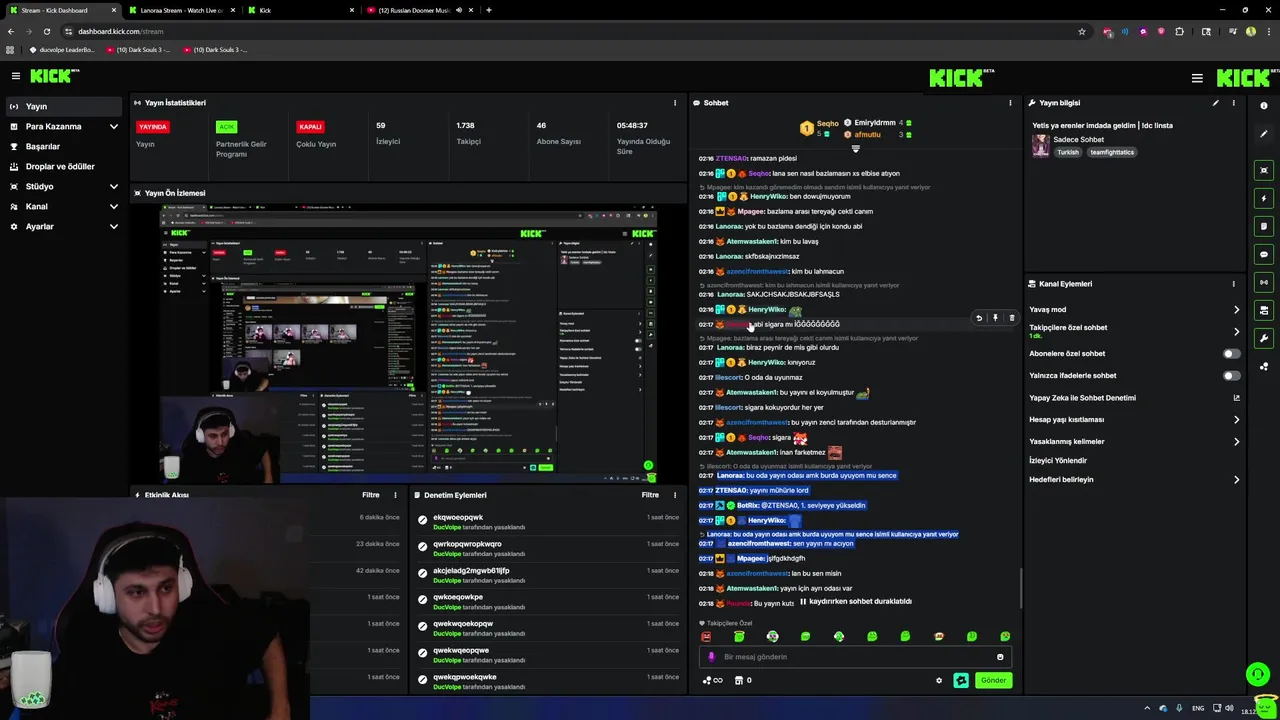The width and height of the screenshot is (1280, 720).
Task: Click broadcast signal icon in right sidebar
Action: [x=1264, y=282]
